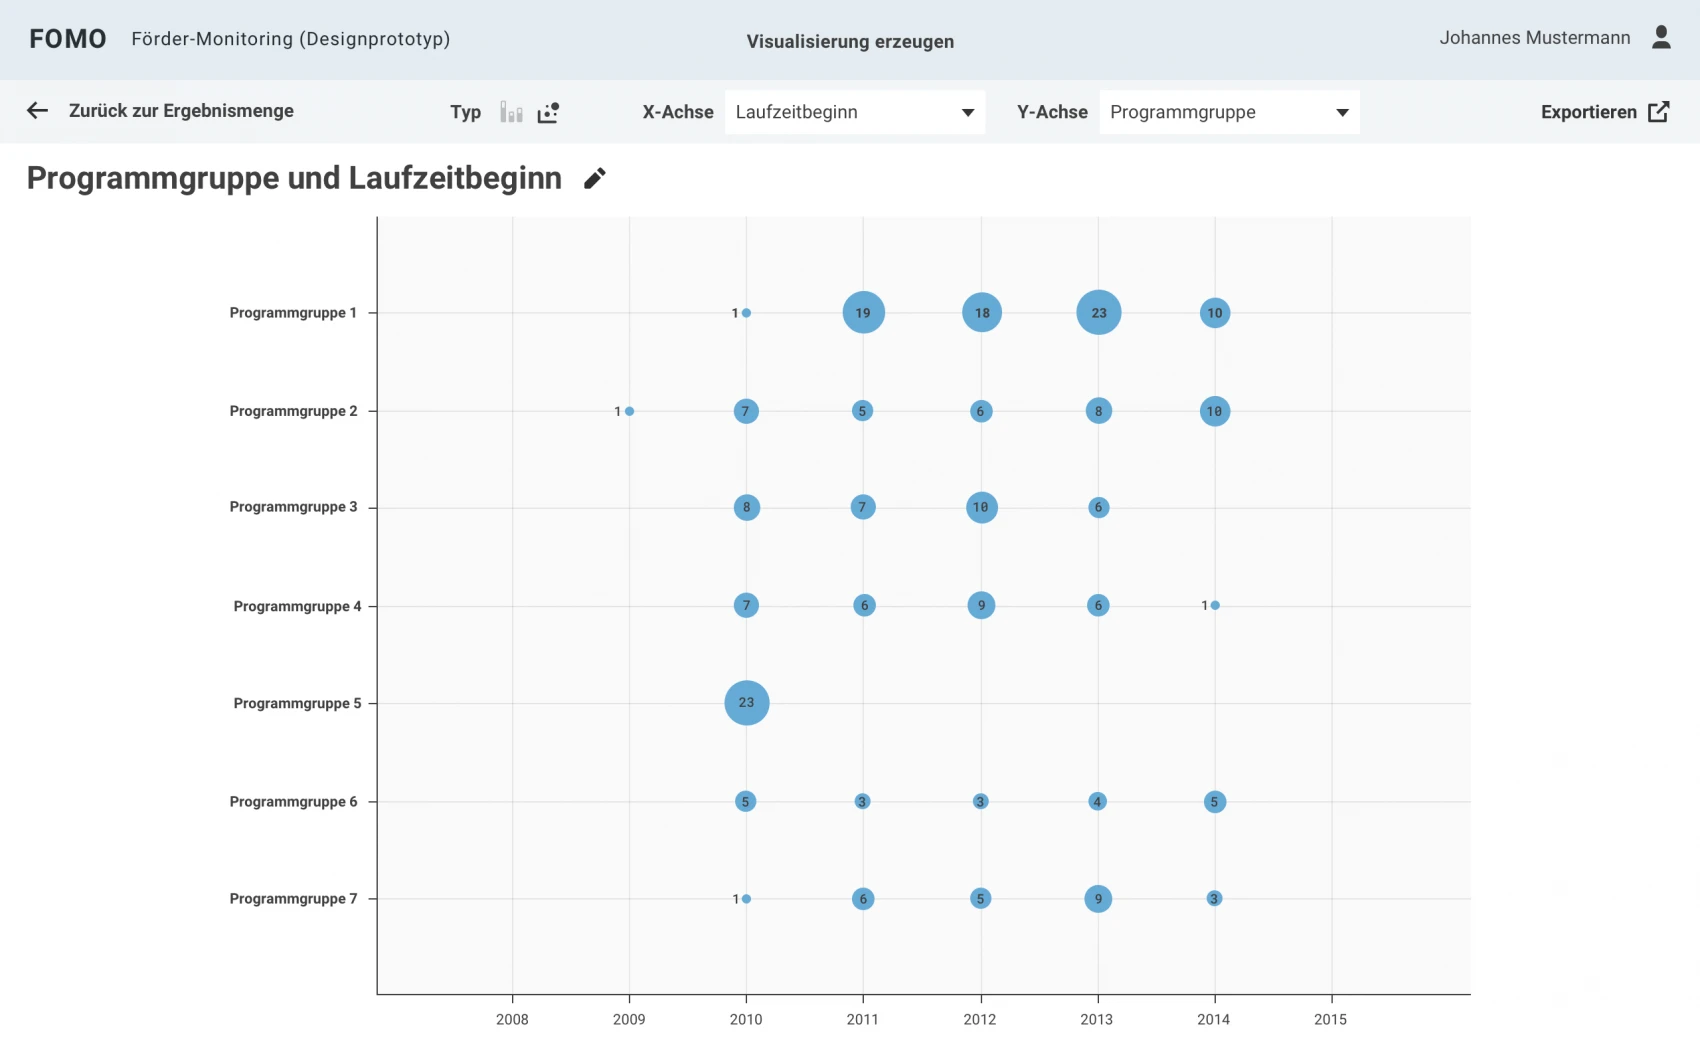Select the bar chart type icon
Image resolution: width=1700 pixels, height=1063 pixels.
511,112
